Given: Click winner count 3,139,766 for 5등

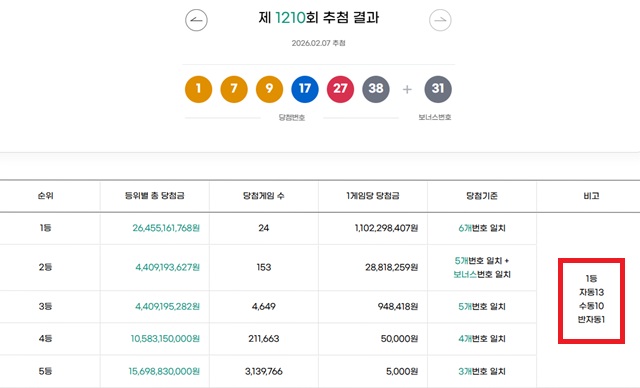Looking at the screenshot, I should (264, 371).
